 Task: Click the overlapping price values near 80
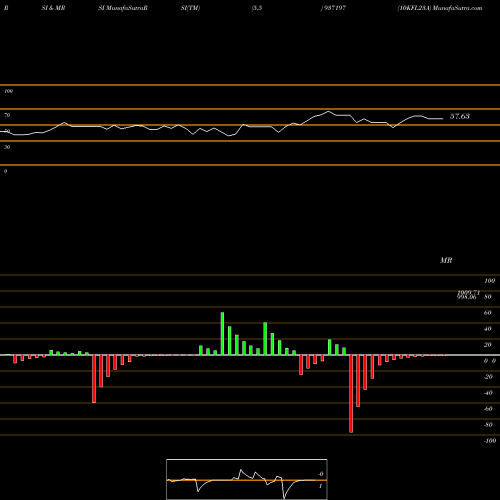pos(468,295)
